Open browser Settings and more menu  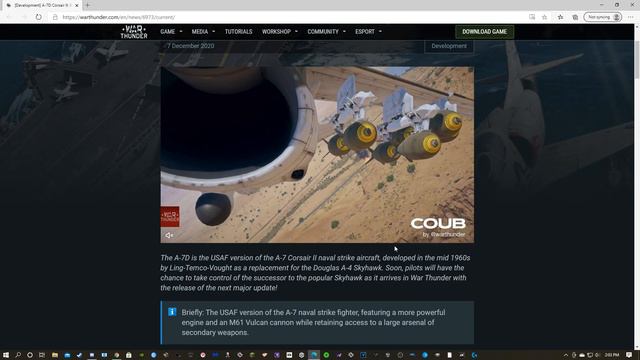coord(631,17)
